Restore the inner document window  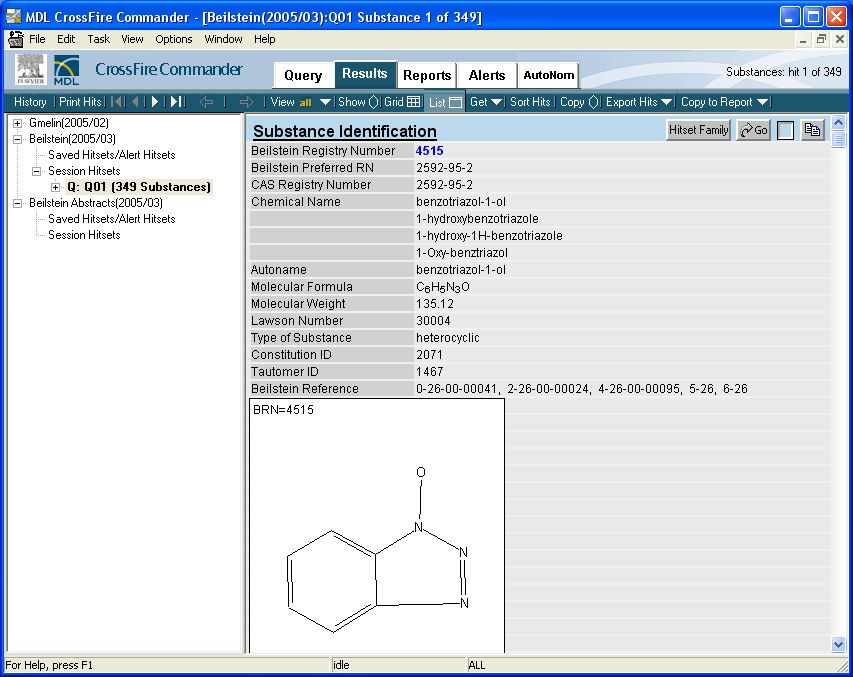click(821, 39)
